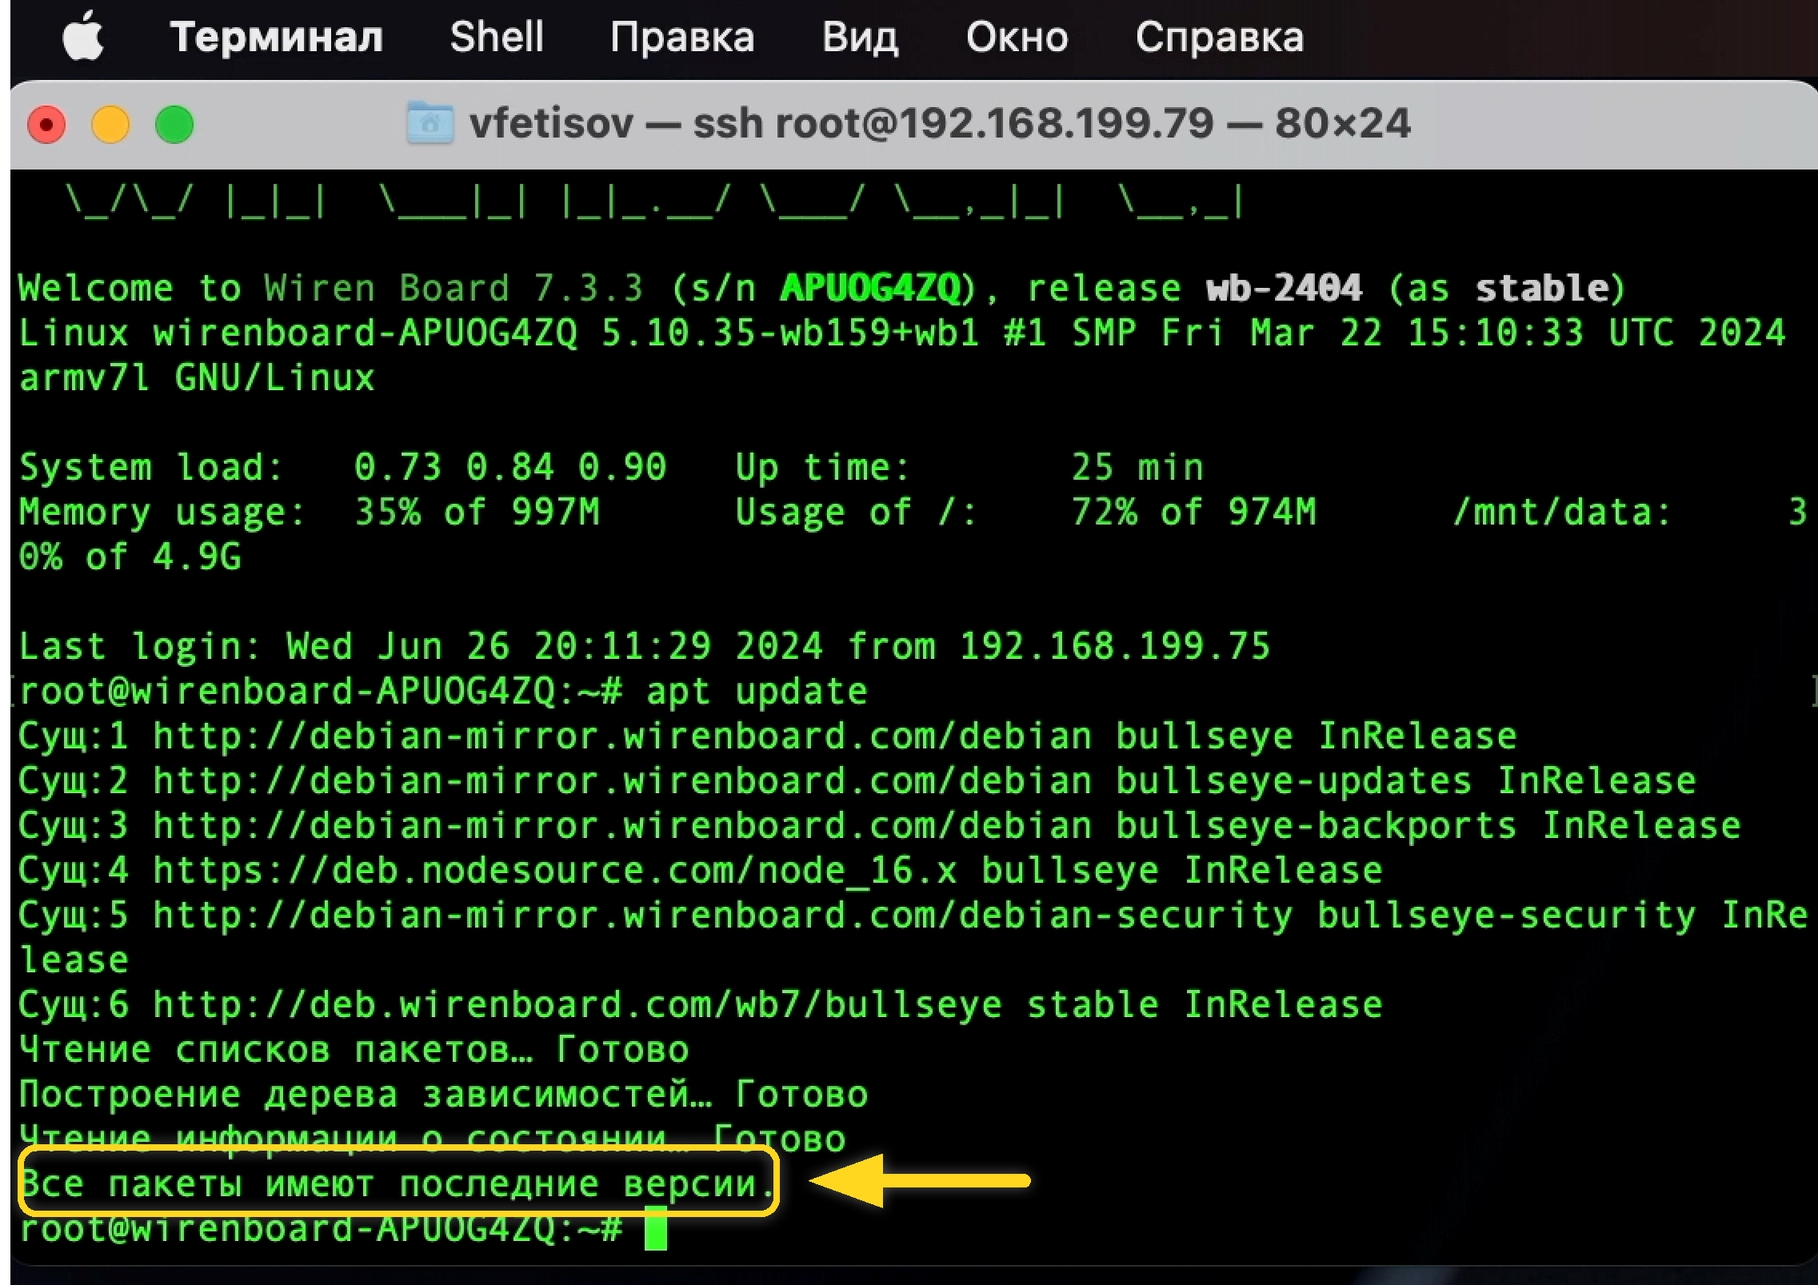The image size is (1818, 1285).
Task: Click the highlighted 'Все пакеты имеют последние версии' line
Action: [x=397, y=1184]
